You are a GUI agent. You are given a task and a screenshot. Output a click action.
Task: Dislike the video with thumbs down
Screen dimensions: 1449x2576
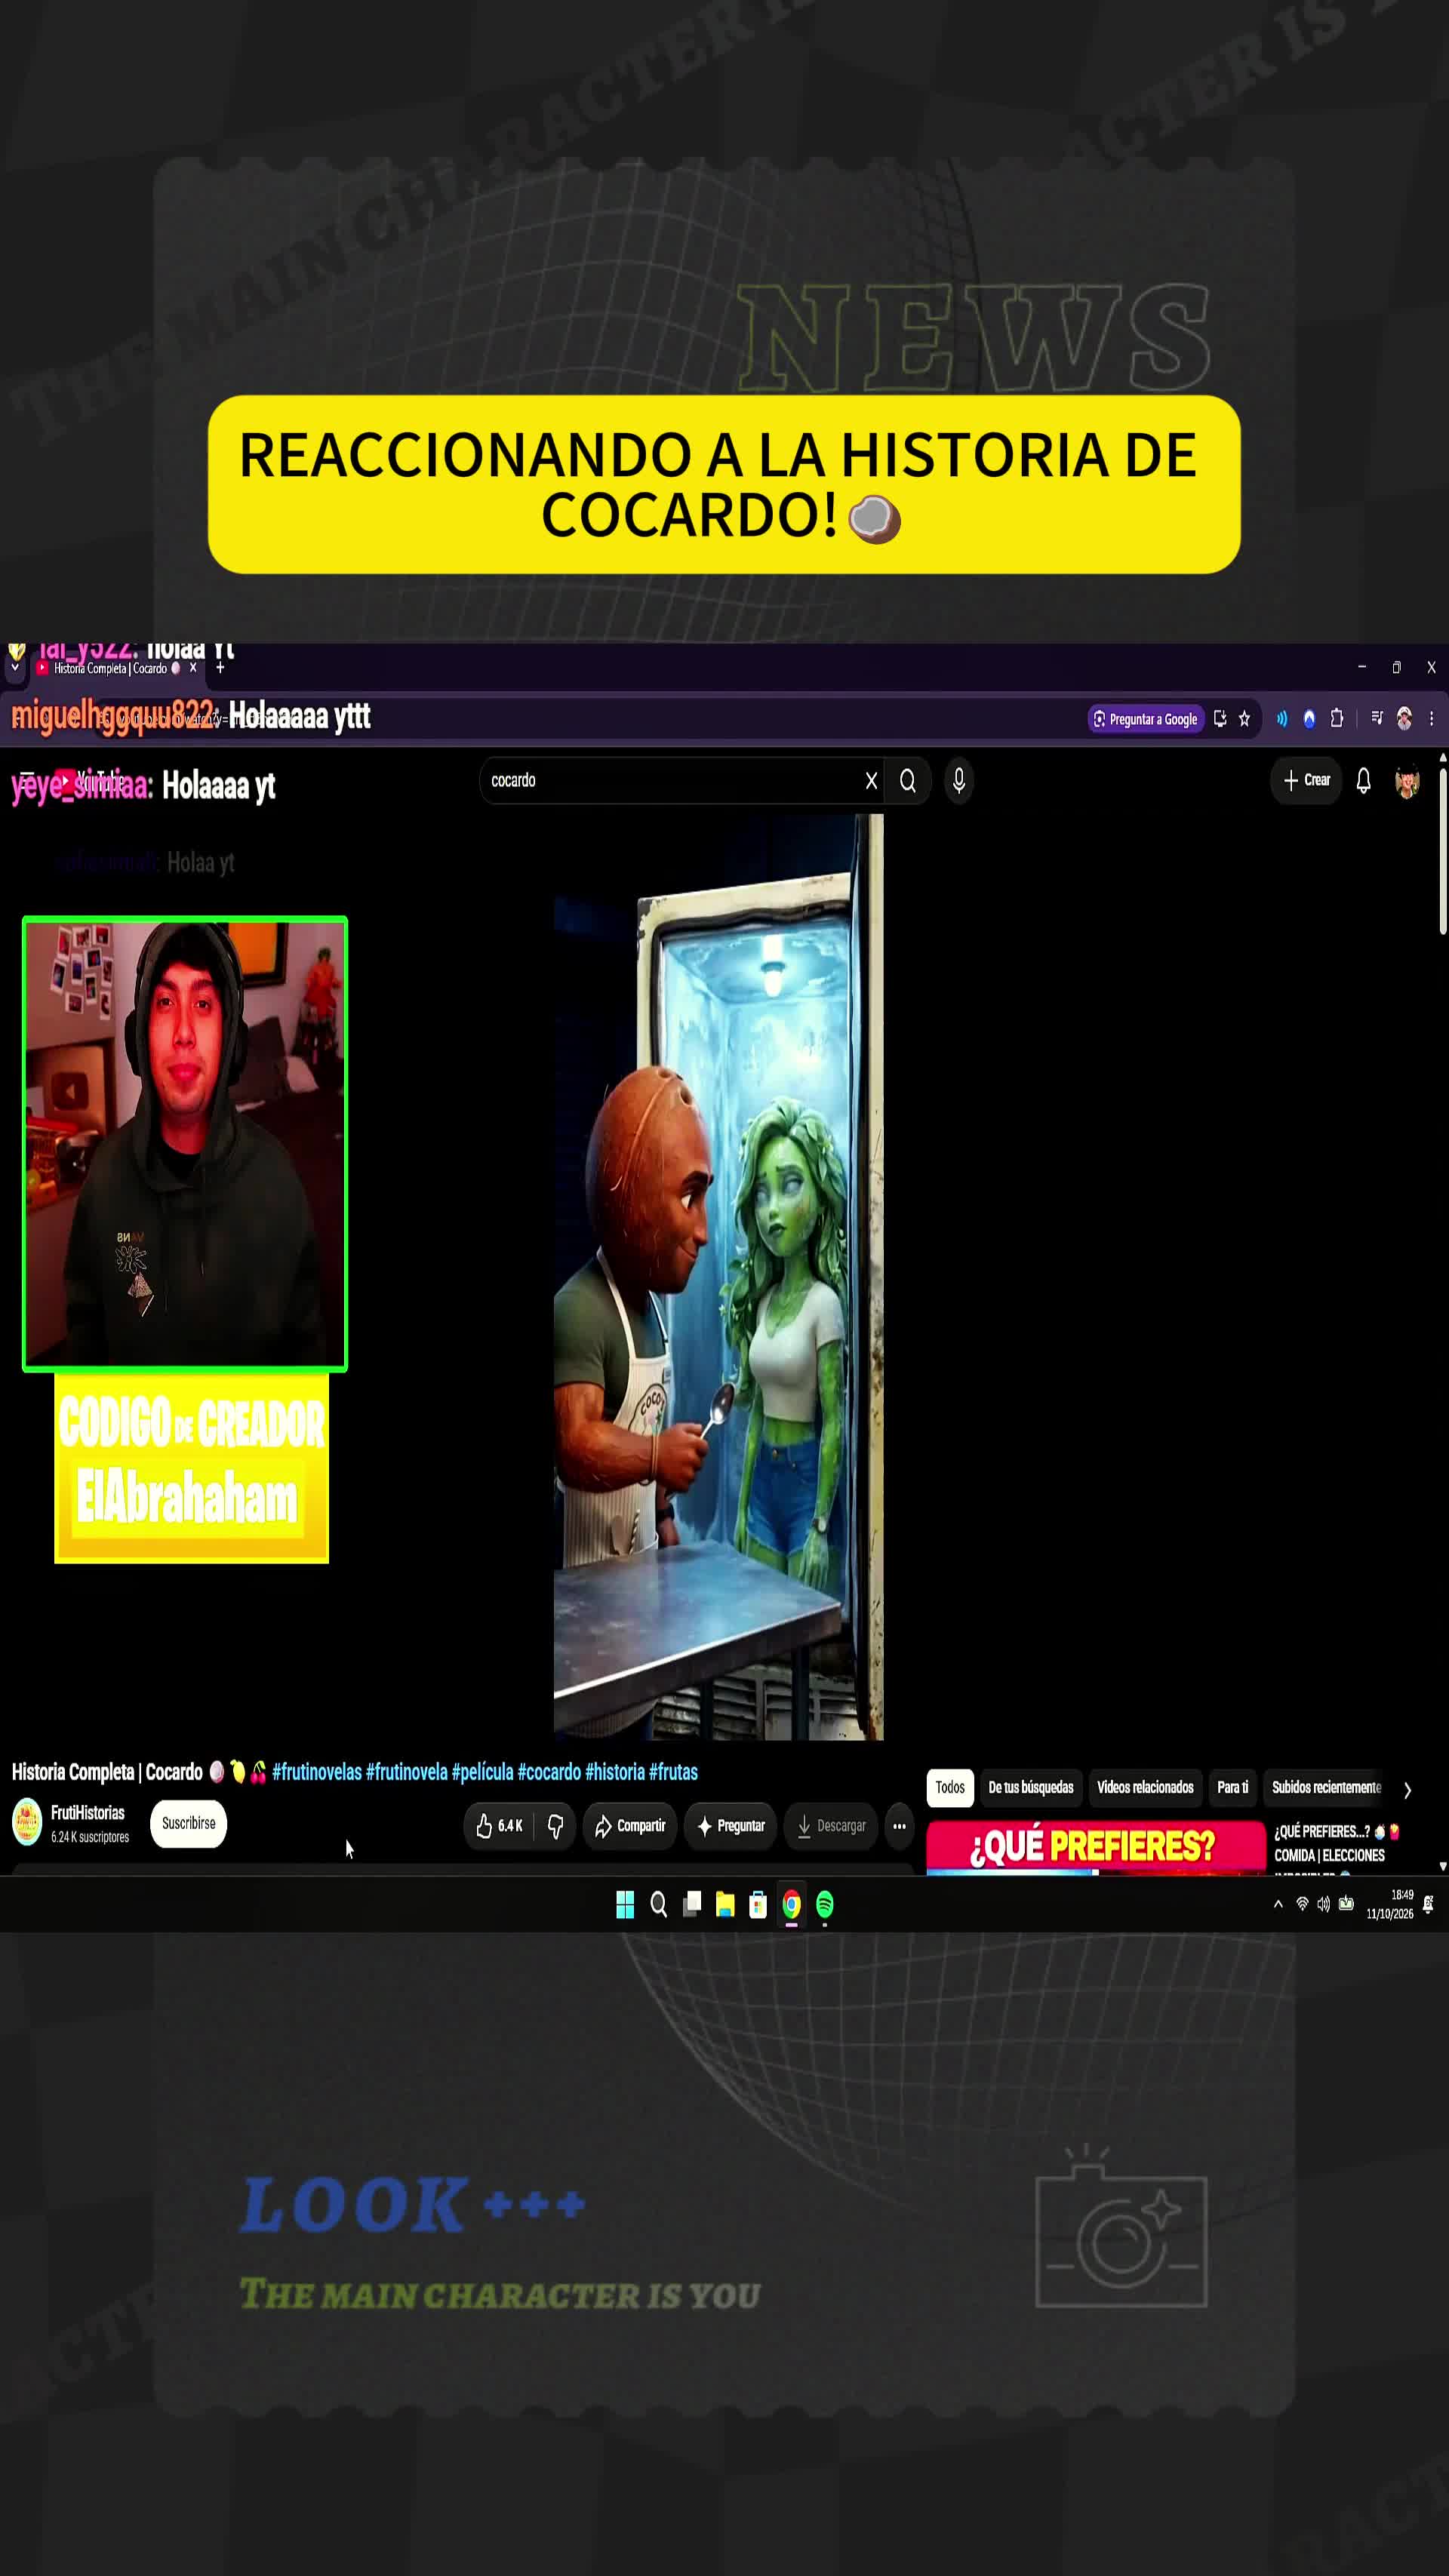pyautogui.click(x=555, y=1826)
